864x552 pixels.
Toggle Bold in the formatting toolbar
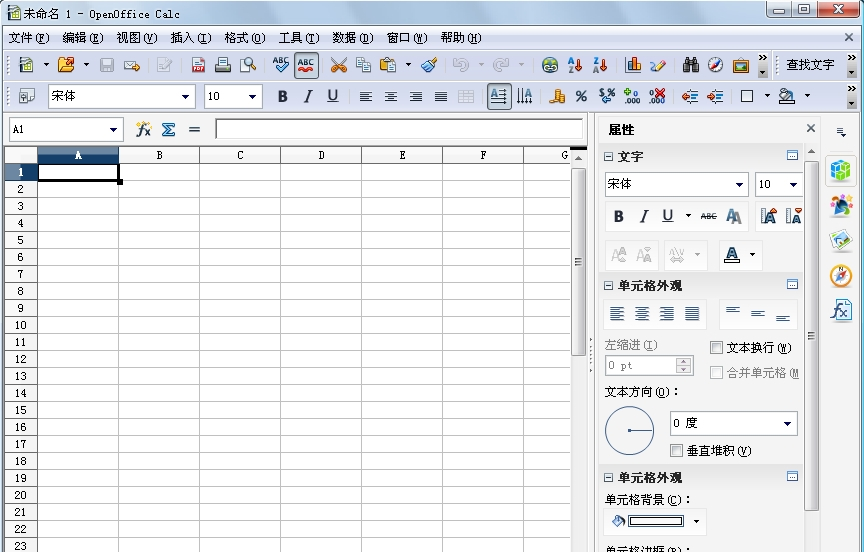(283, 96)
